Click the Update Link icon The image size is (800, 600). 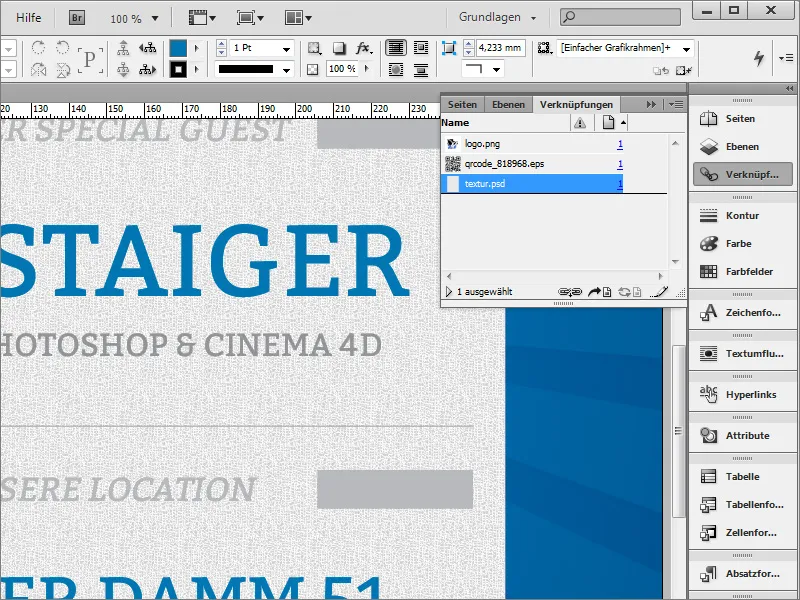(x=630, y=292)
